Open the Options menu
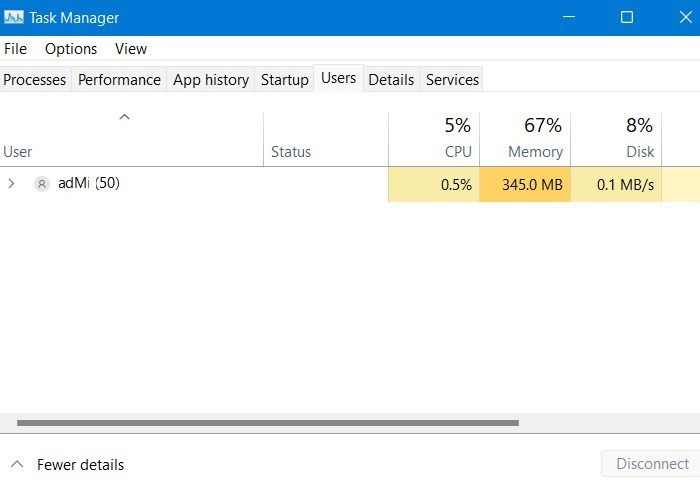700x491 pixels. click(71, 48)
